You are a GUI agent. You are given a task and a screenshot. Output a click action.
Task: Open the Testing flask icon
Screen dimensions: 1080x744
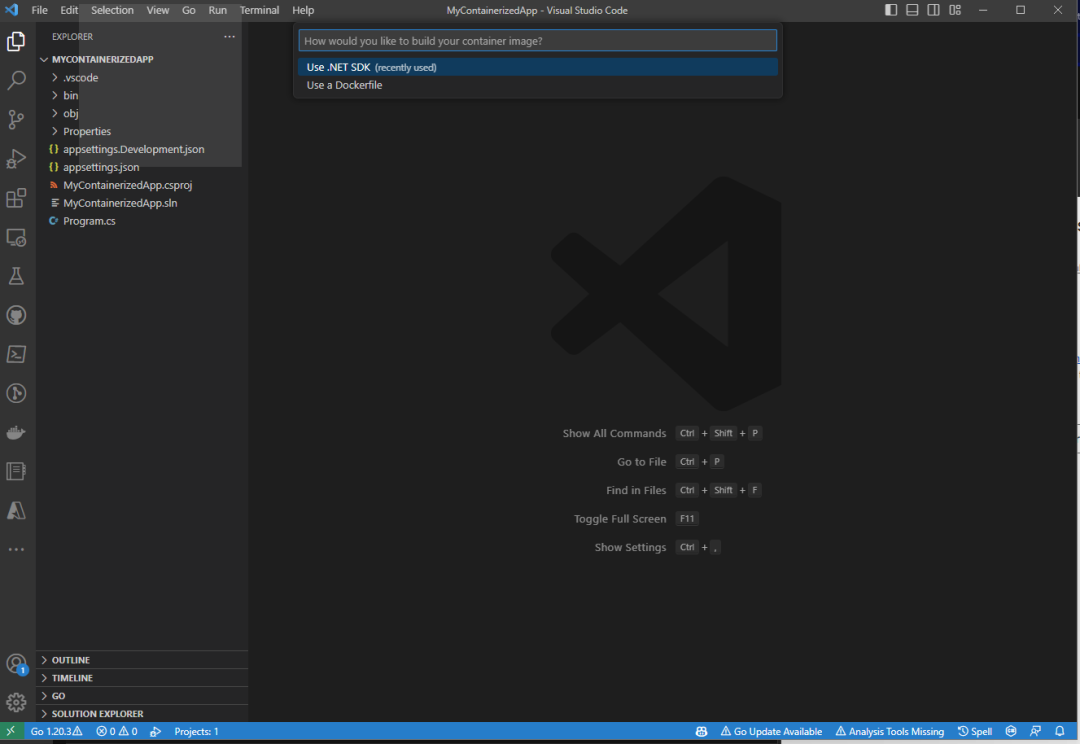16,276
